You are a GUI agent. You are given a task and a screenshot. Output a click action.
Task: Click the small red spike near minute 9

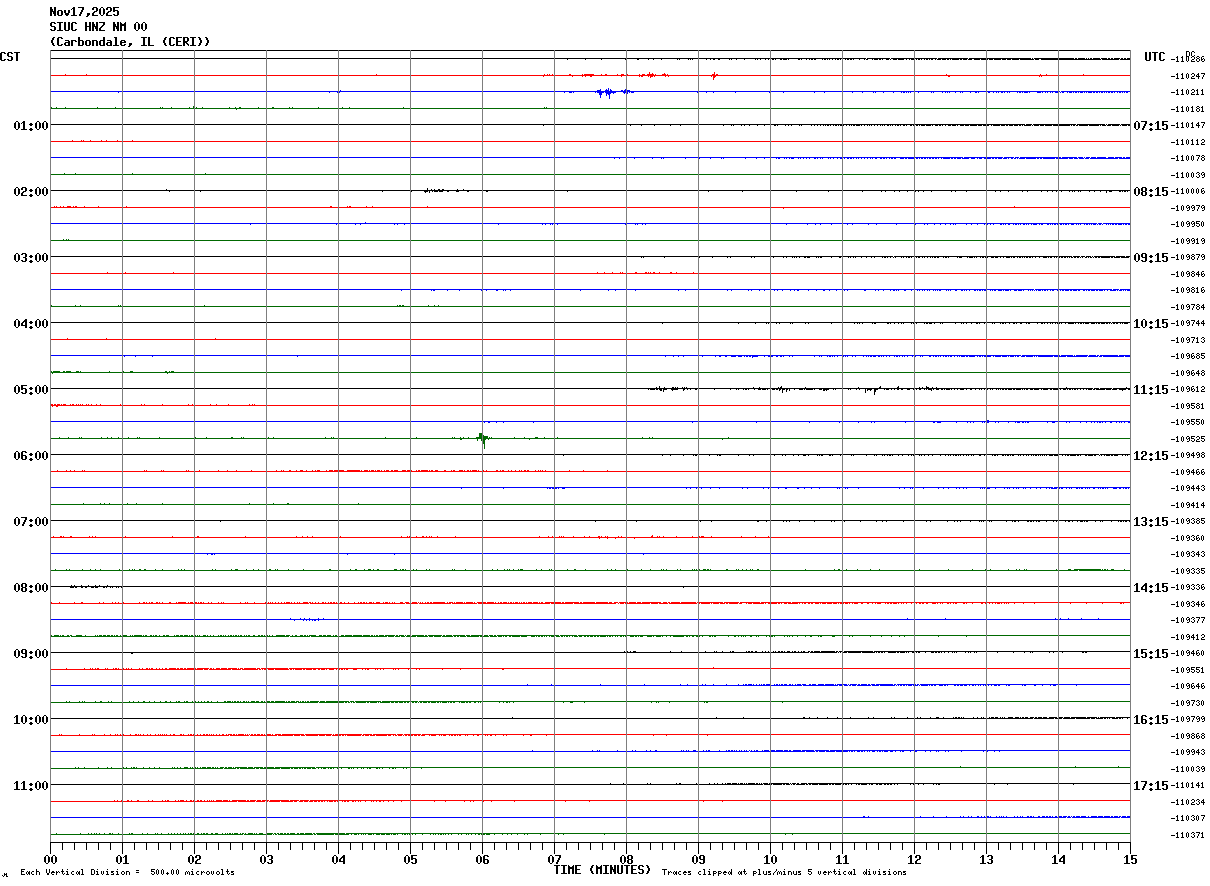[x=714, y=75]
